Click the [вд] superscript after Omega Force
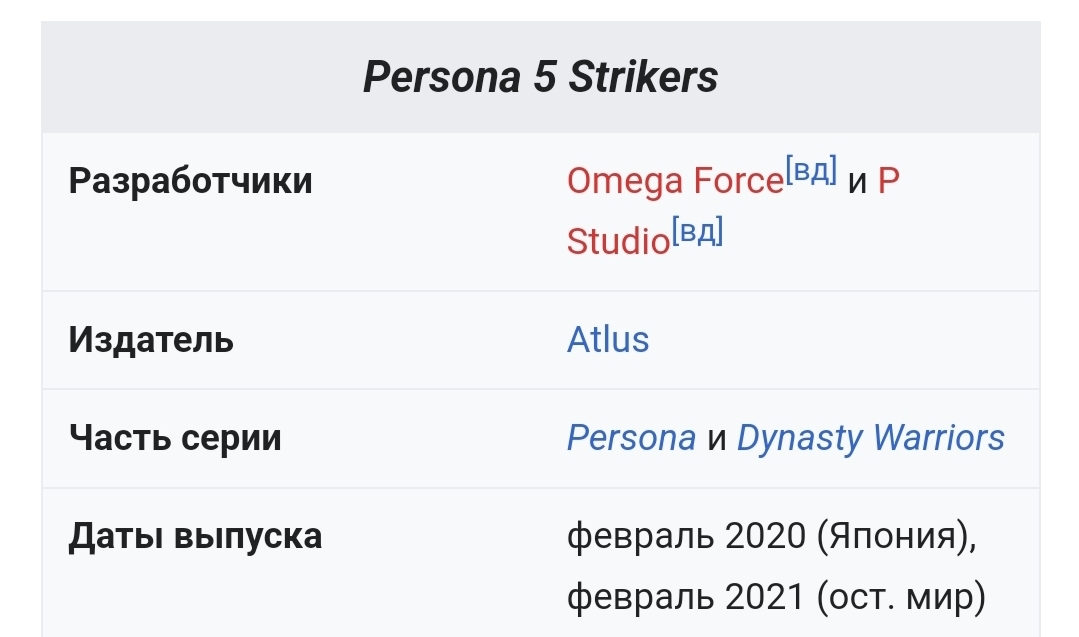The width and height of the screenshot is (1079, 637). [811, 170]
